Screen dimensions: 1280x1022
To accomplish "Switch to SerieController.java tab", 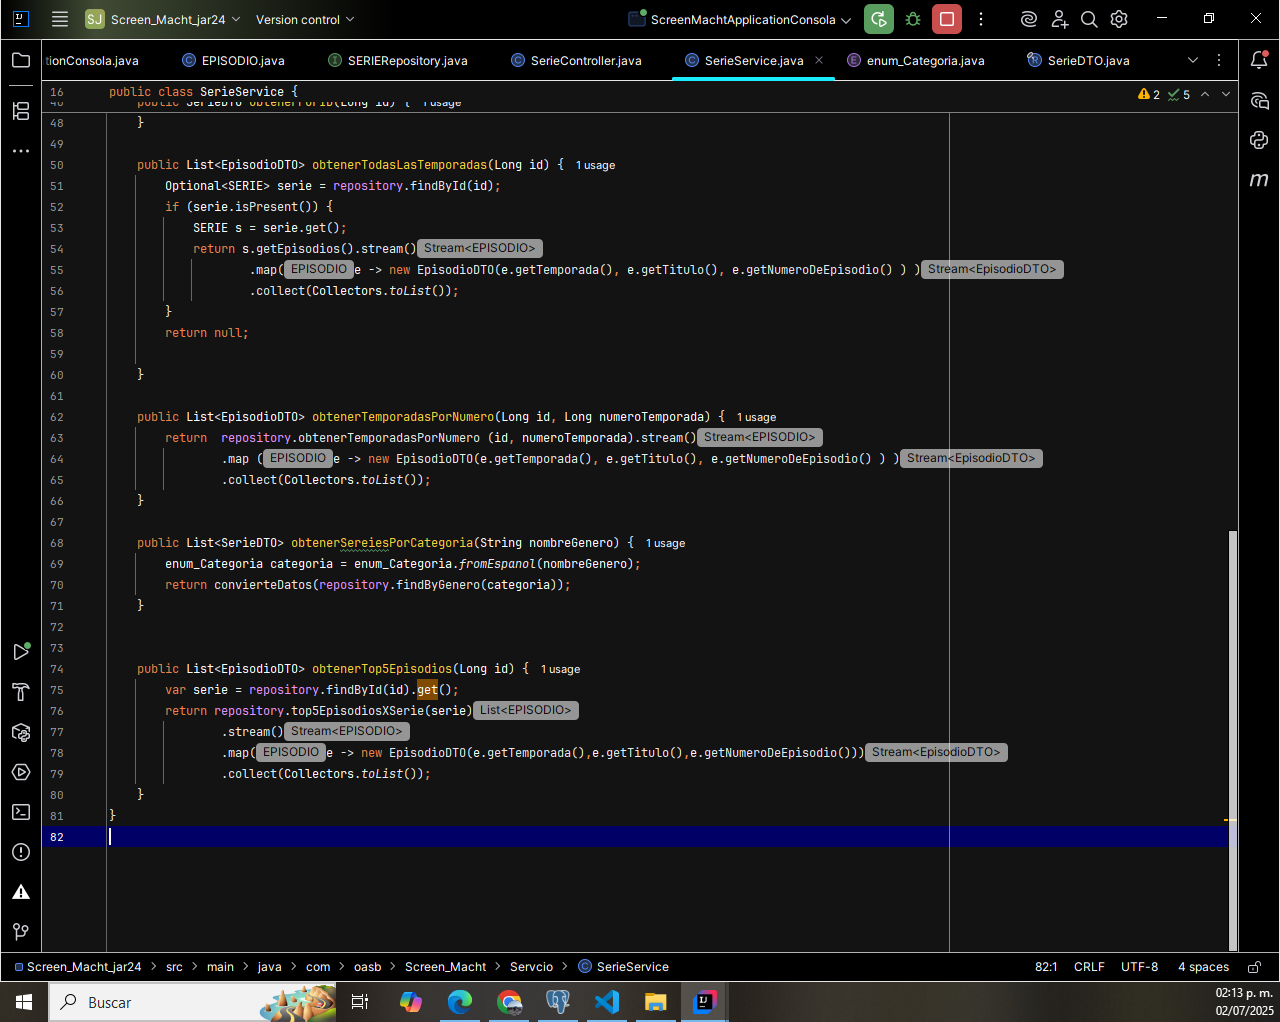I will (x=576, y=60).
